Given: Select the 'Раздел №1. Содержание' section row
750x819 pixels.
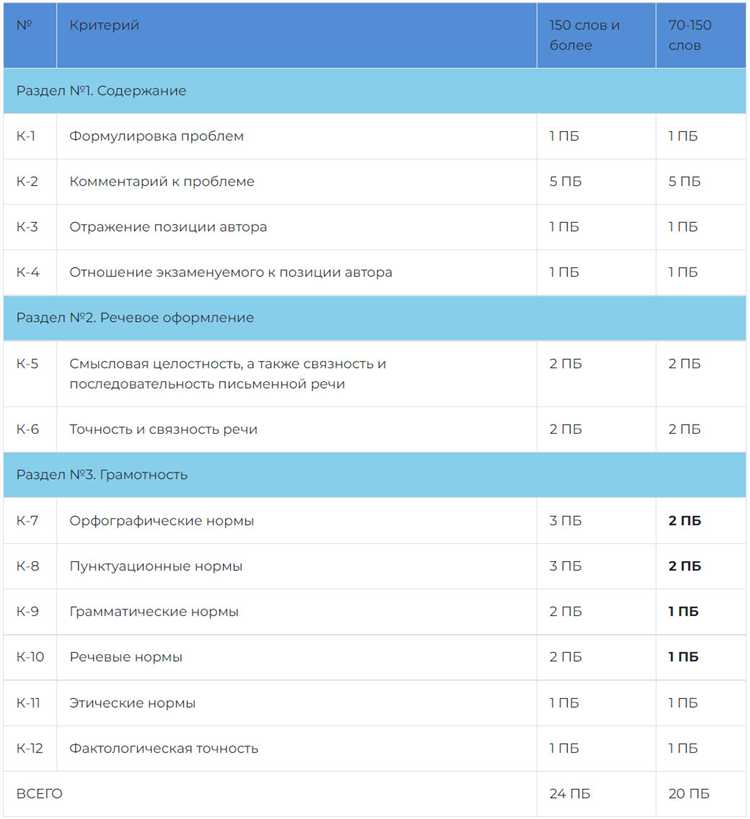Looking at the screenshot, I should tap(101, 91).
